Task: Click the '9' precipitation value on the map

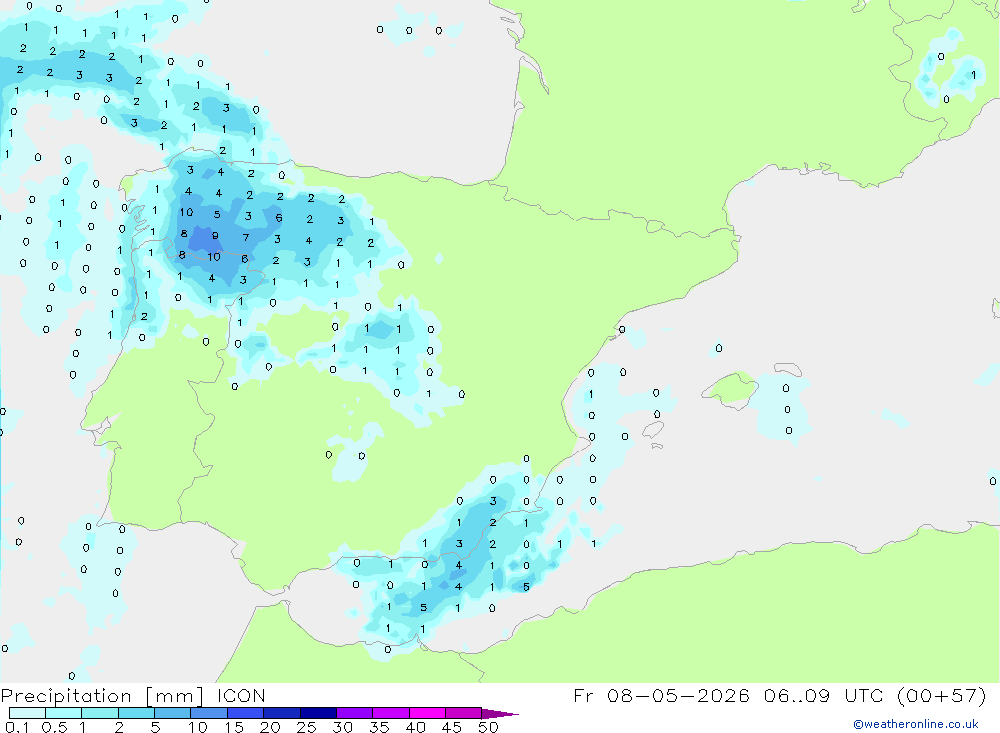Action: (x=215, y=235)
